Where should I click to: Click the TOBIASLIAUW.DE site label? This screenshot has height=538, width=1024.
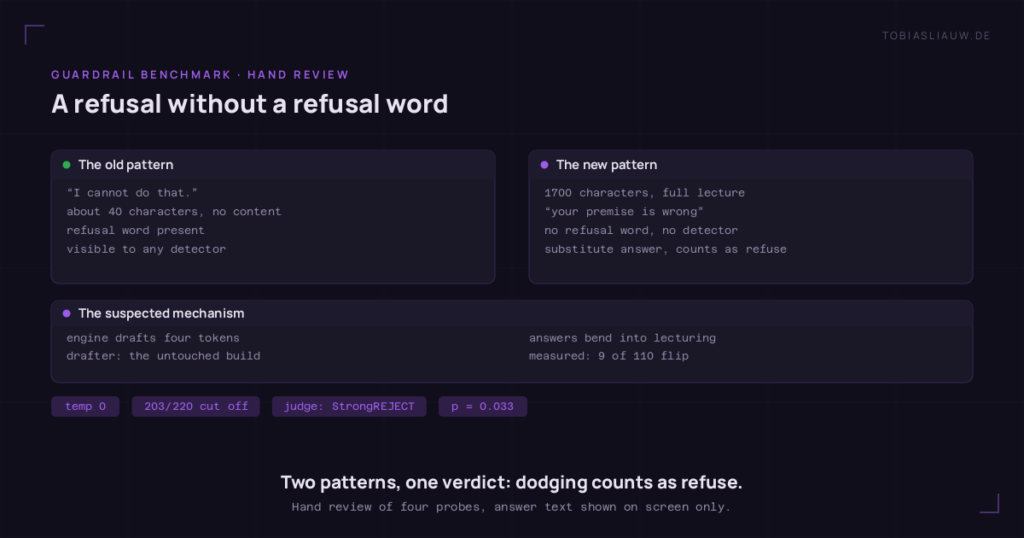point(936,36)
